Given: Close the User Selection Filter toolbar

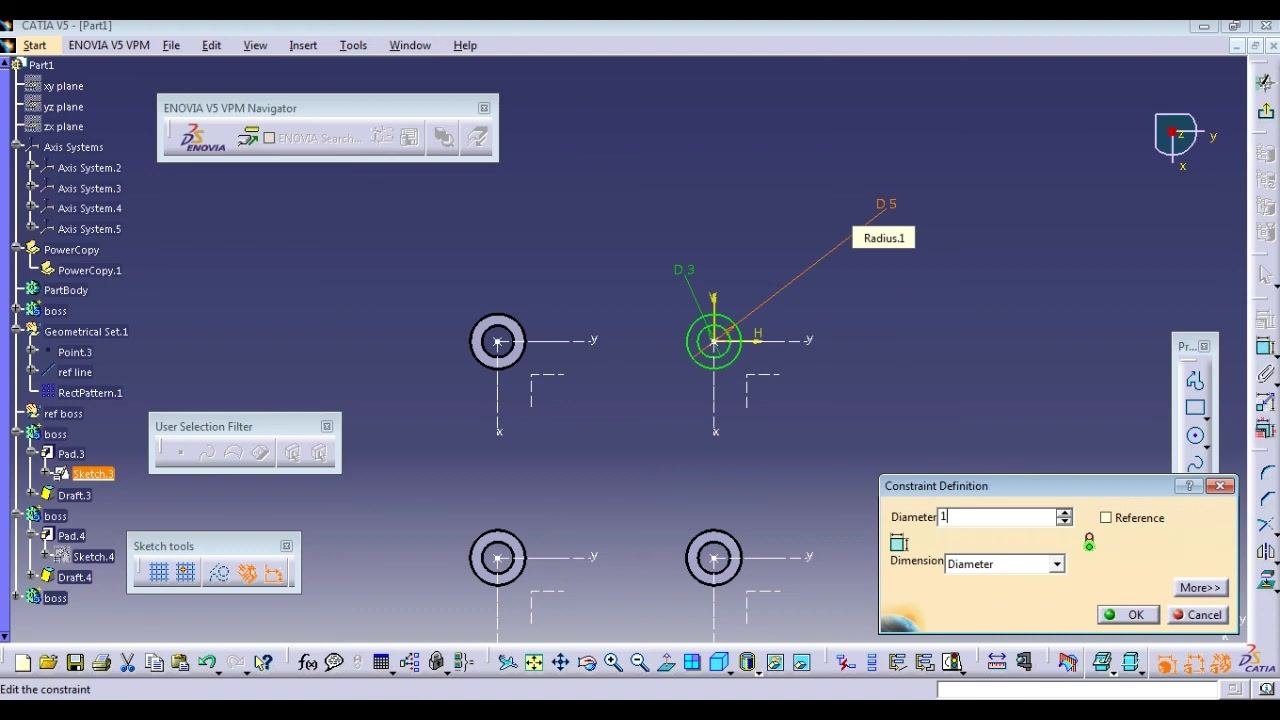Looking at the screenshot, I should click(x=327, y=426).
